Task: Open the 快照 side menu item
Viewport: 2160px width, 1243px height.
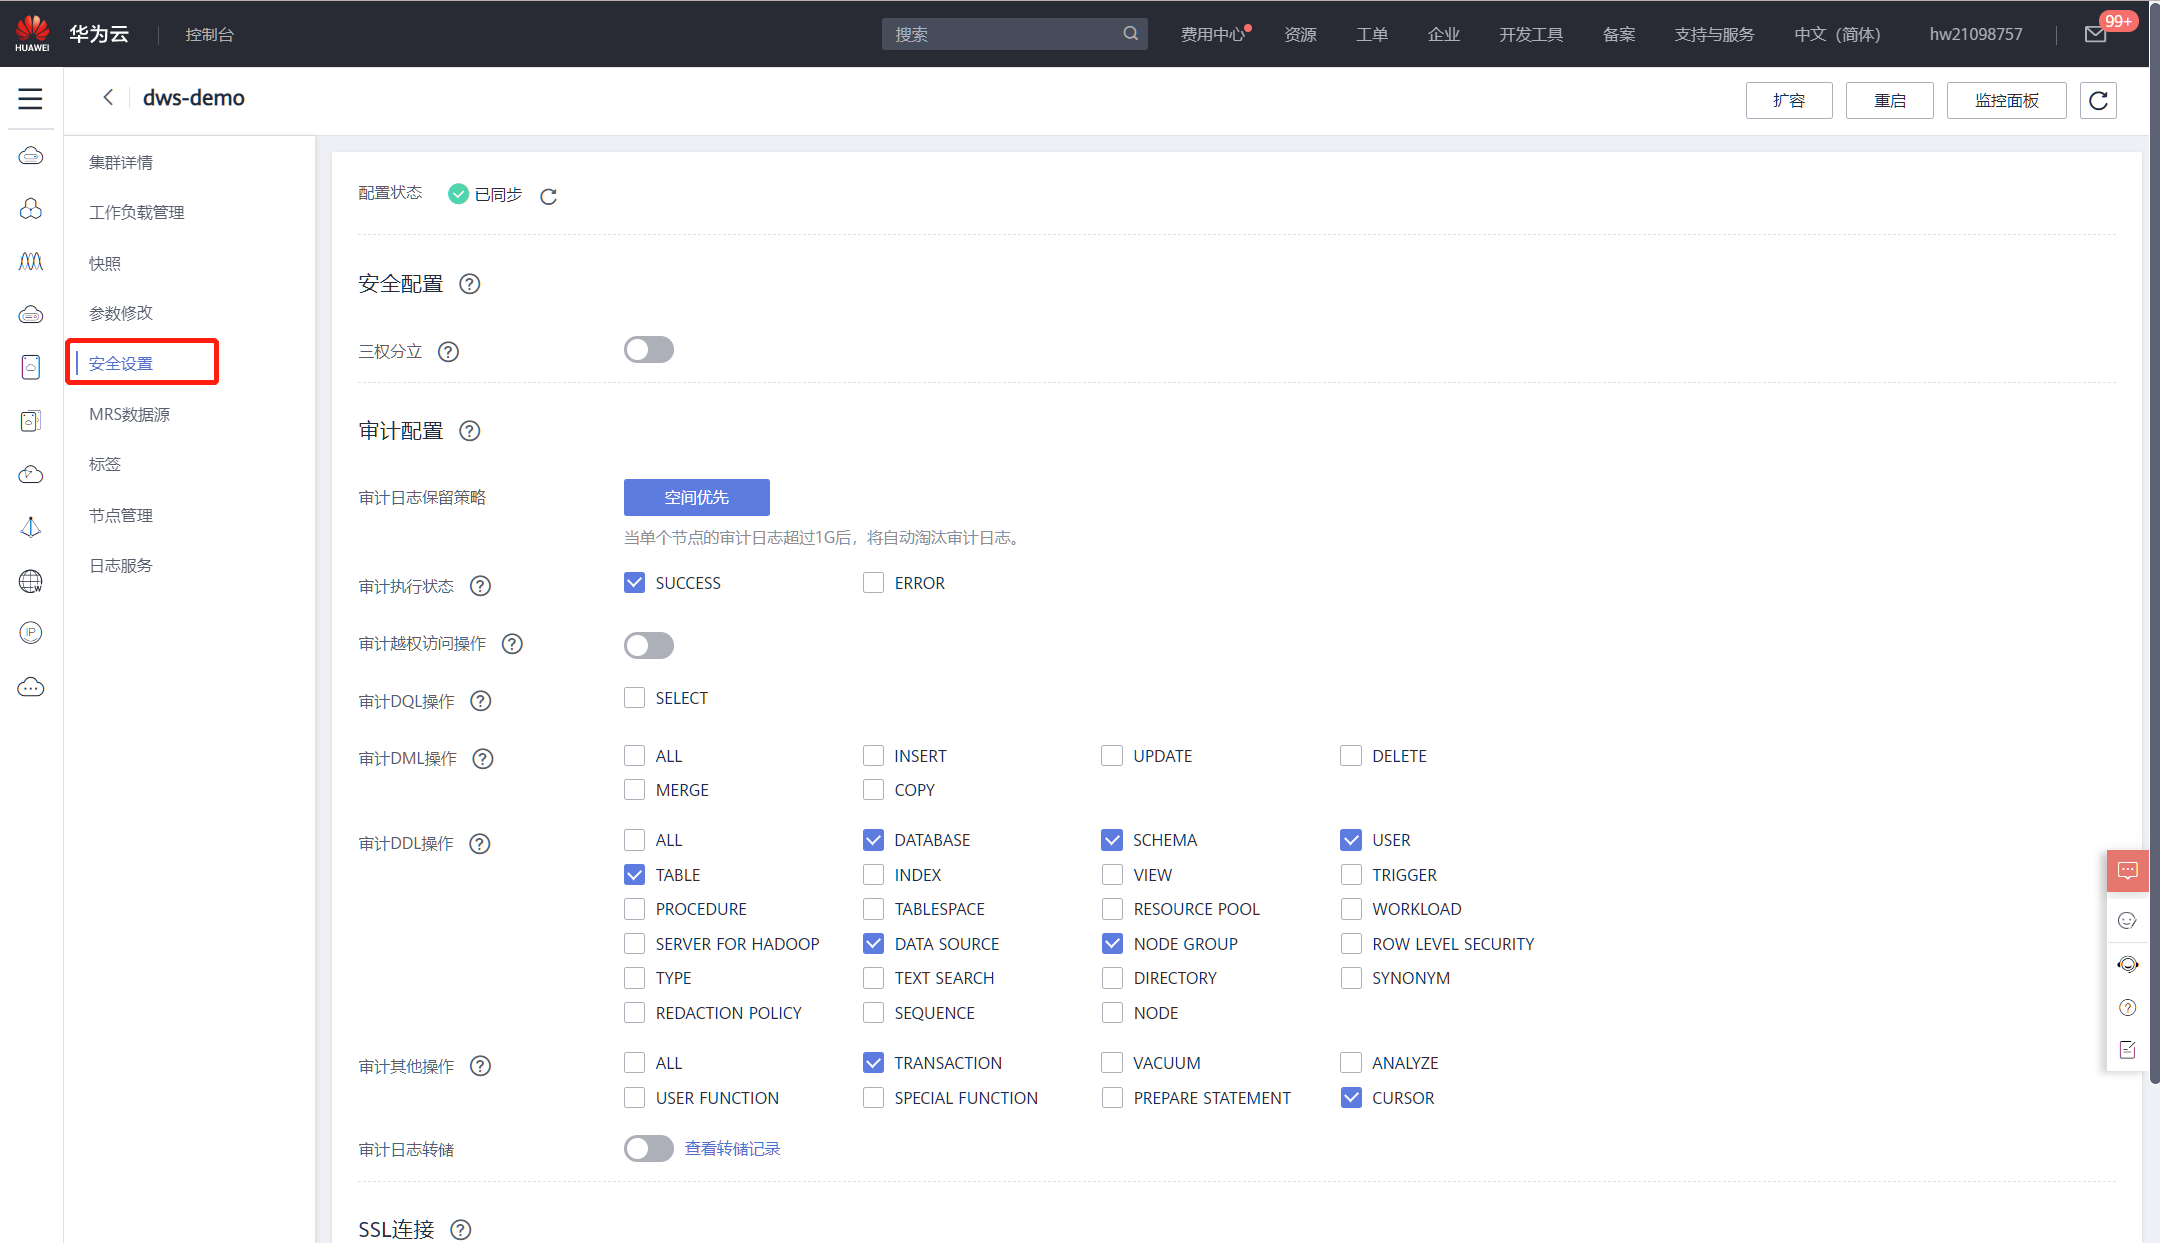Action: (x=105, y=263)
